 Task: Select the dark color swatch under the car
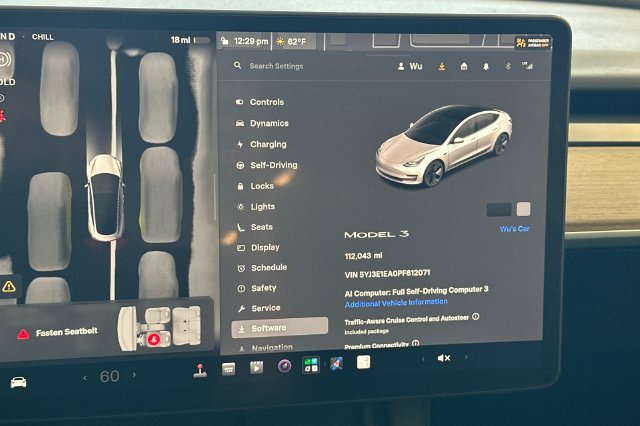tap(499, 209)
